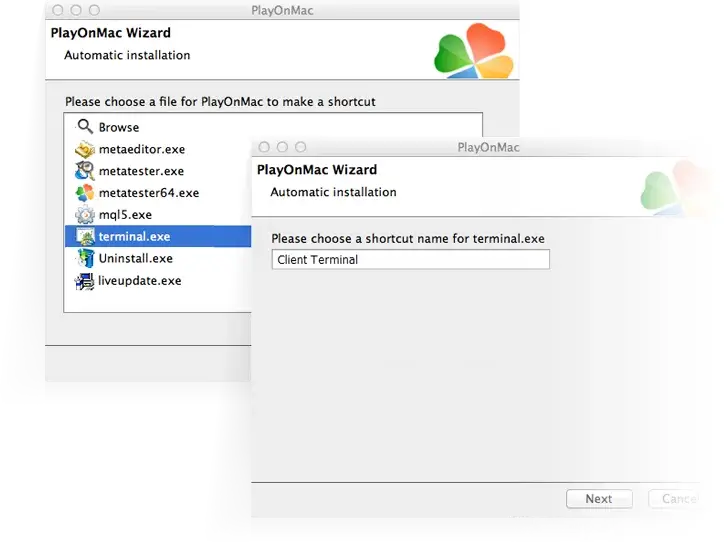Click the Browse magnifying glass icon
This screenshot has width=726, height=542.
(x=84, y=127)
